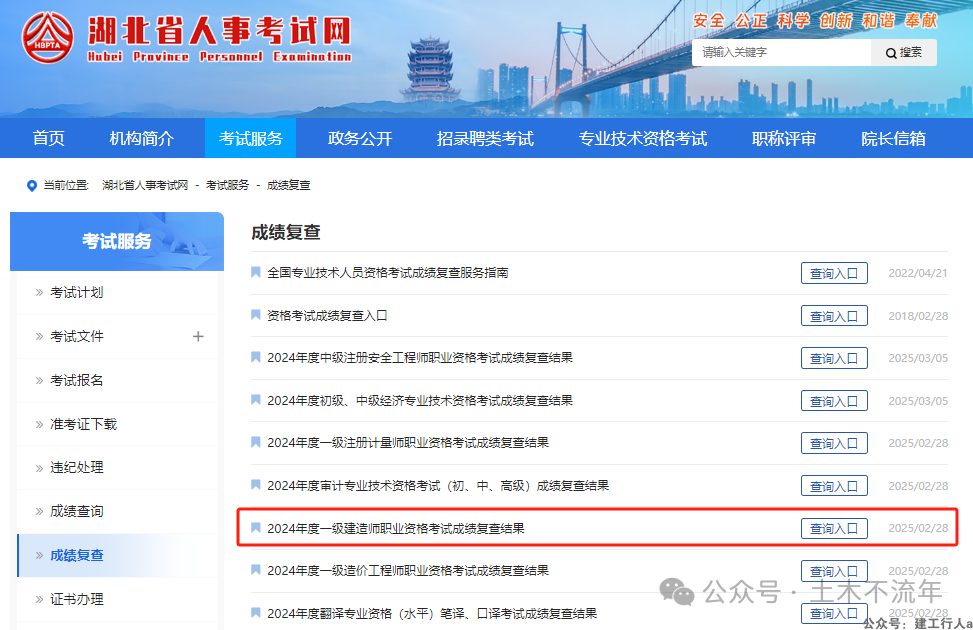Viewport: 973px width, 630px height.
Task: Open the 首页 navigation tab
Action: pos(48,138)
